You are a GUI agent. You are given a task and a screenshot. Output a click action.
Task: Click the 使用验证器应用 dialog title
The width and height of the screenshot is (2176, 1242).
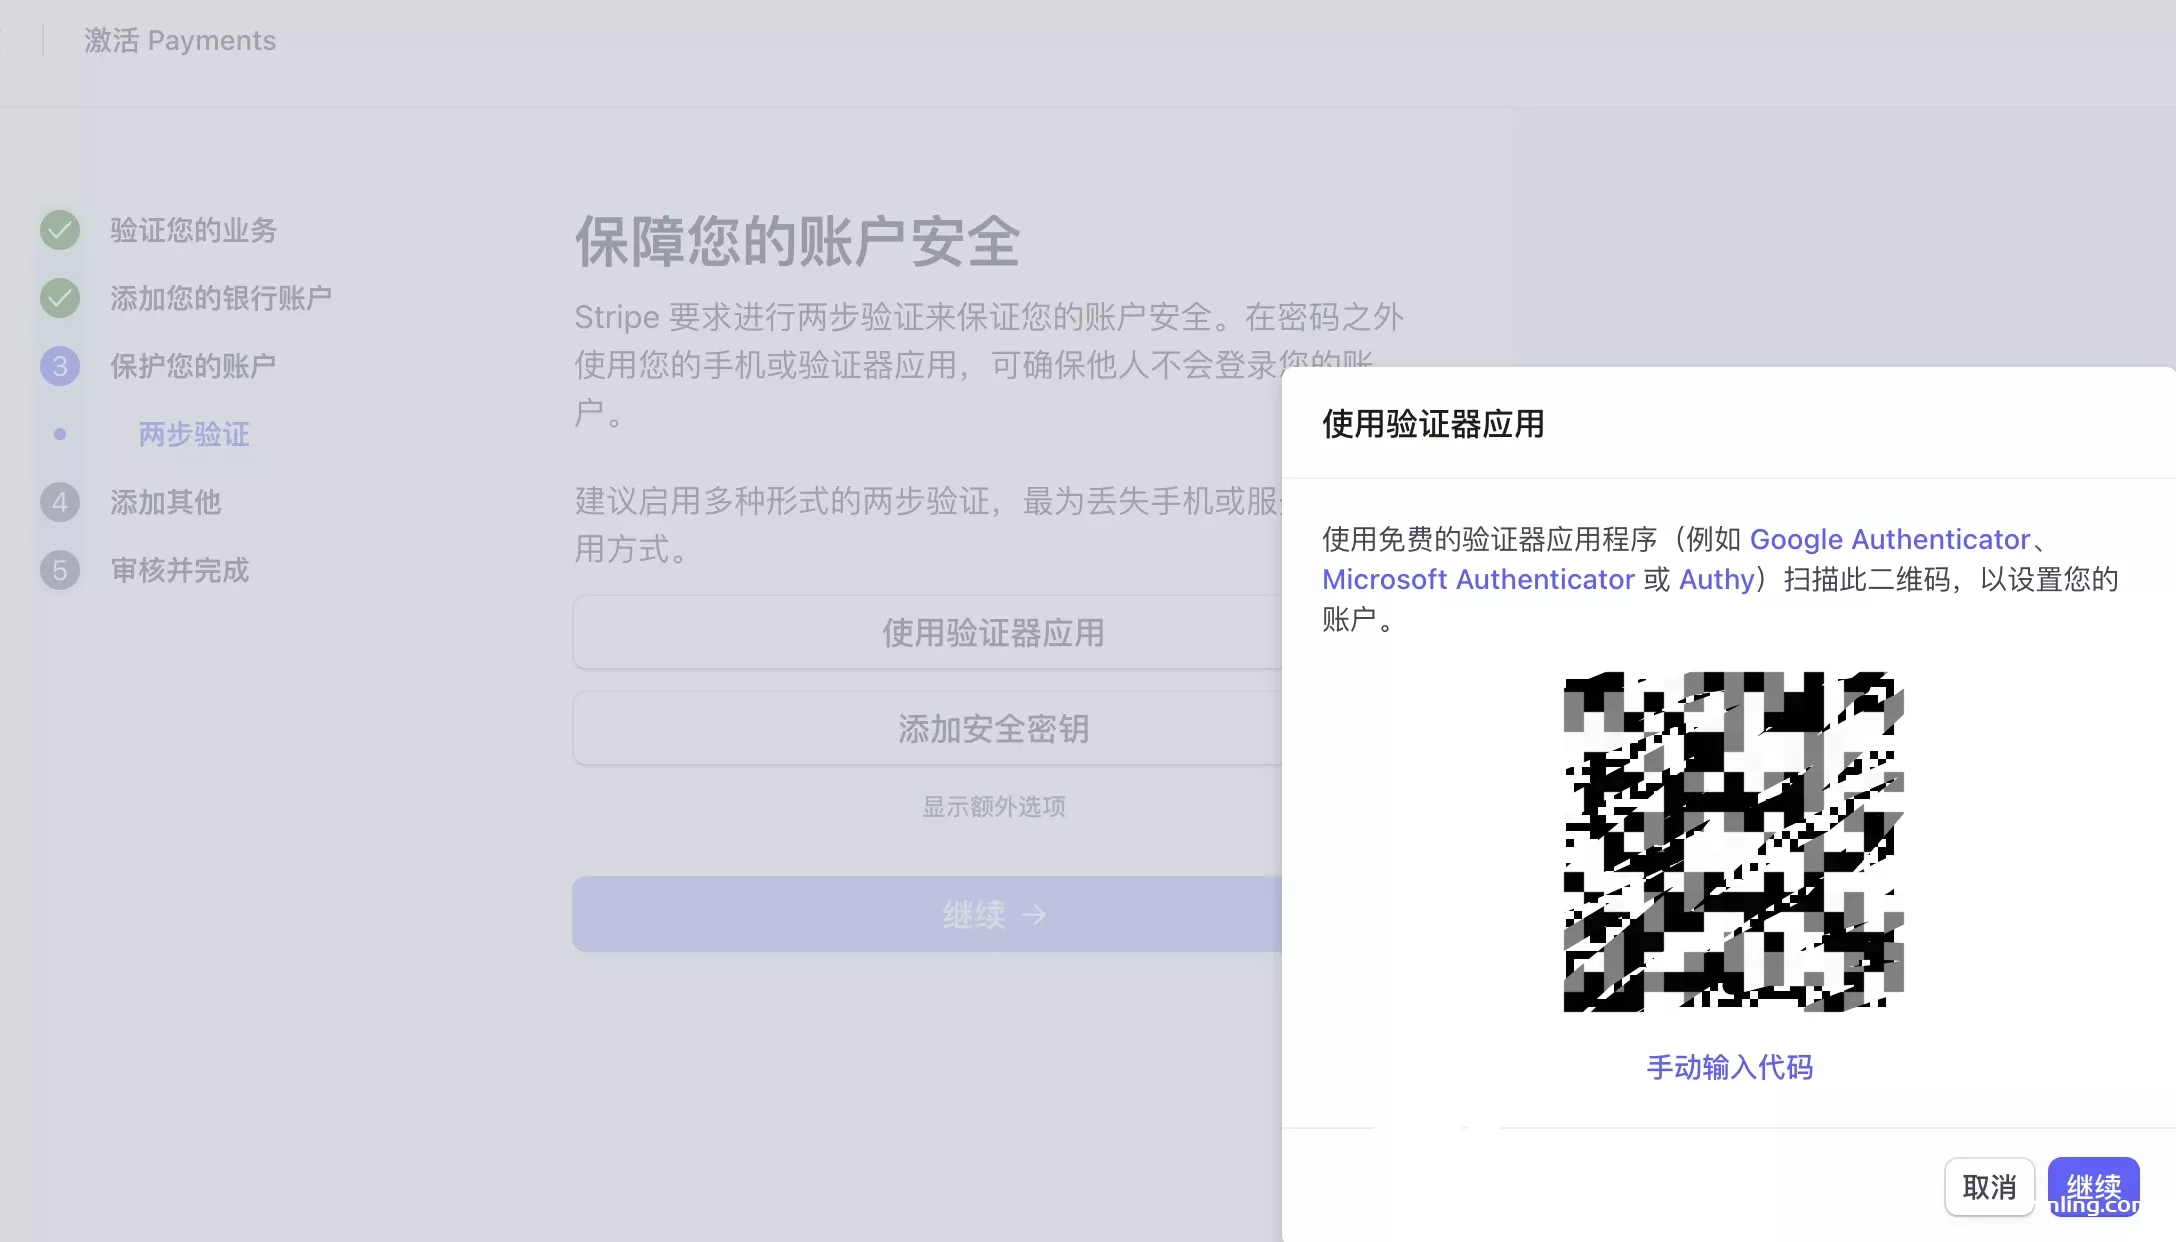pyautogui.click(x=1433, y=424)
